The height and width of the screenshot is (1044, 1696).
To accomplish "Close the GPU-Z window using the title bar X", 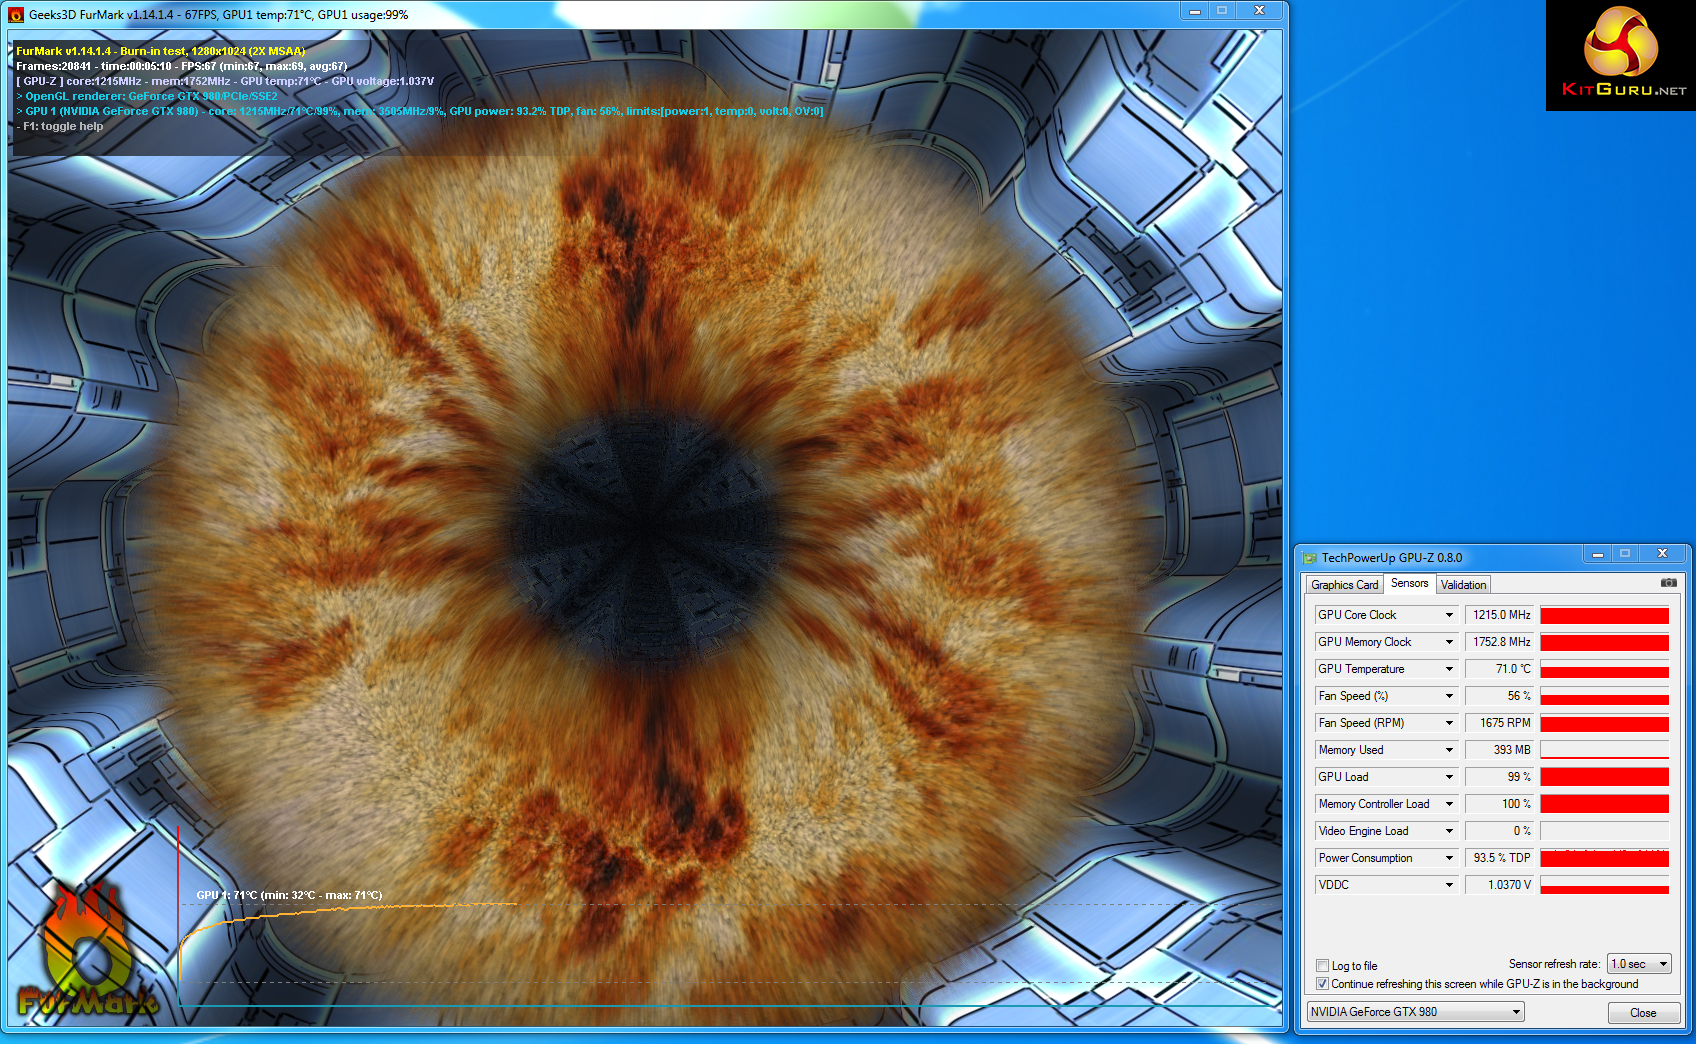I will coord(1662,554).
